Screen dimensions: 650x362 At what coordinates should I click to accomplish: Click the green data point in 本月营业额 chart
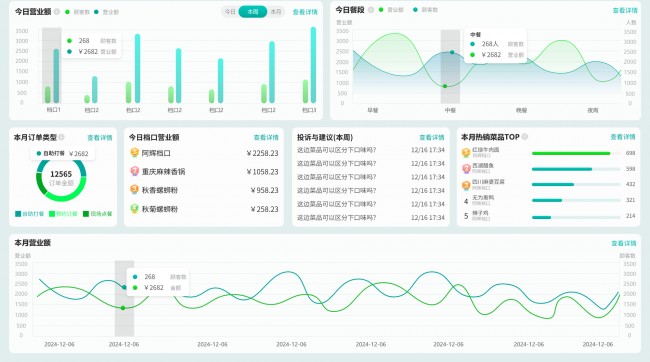[x=123, y=308]
